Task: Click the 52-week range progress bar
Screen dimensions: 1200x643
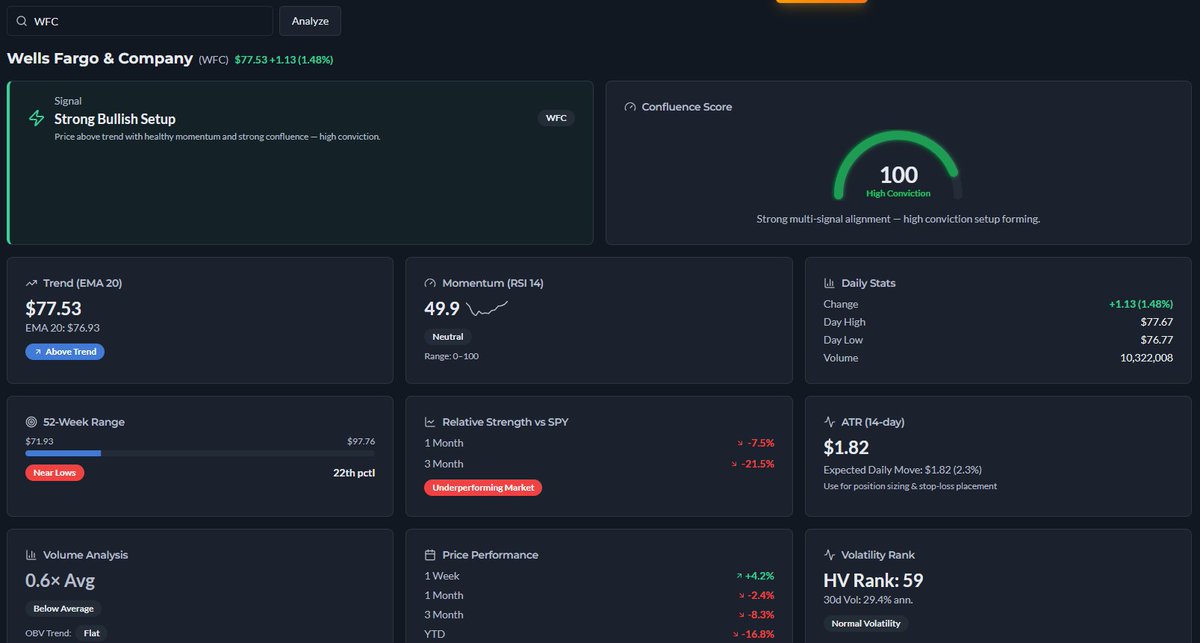Action: [200, 453]
